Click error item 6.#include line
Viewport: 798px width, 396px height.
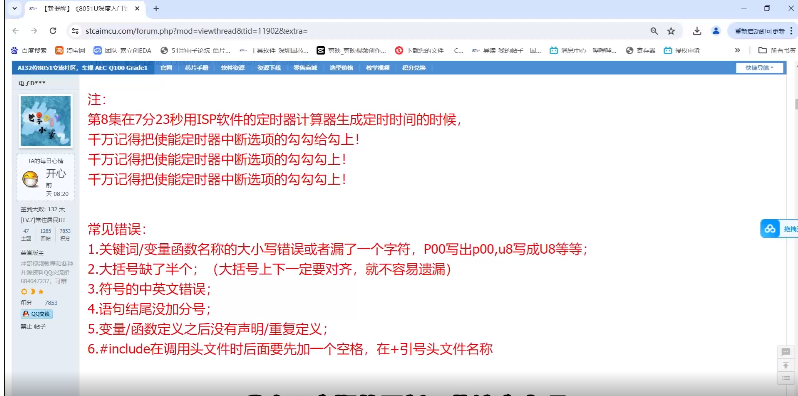point(290,349)
